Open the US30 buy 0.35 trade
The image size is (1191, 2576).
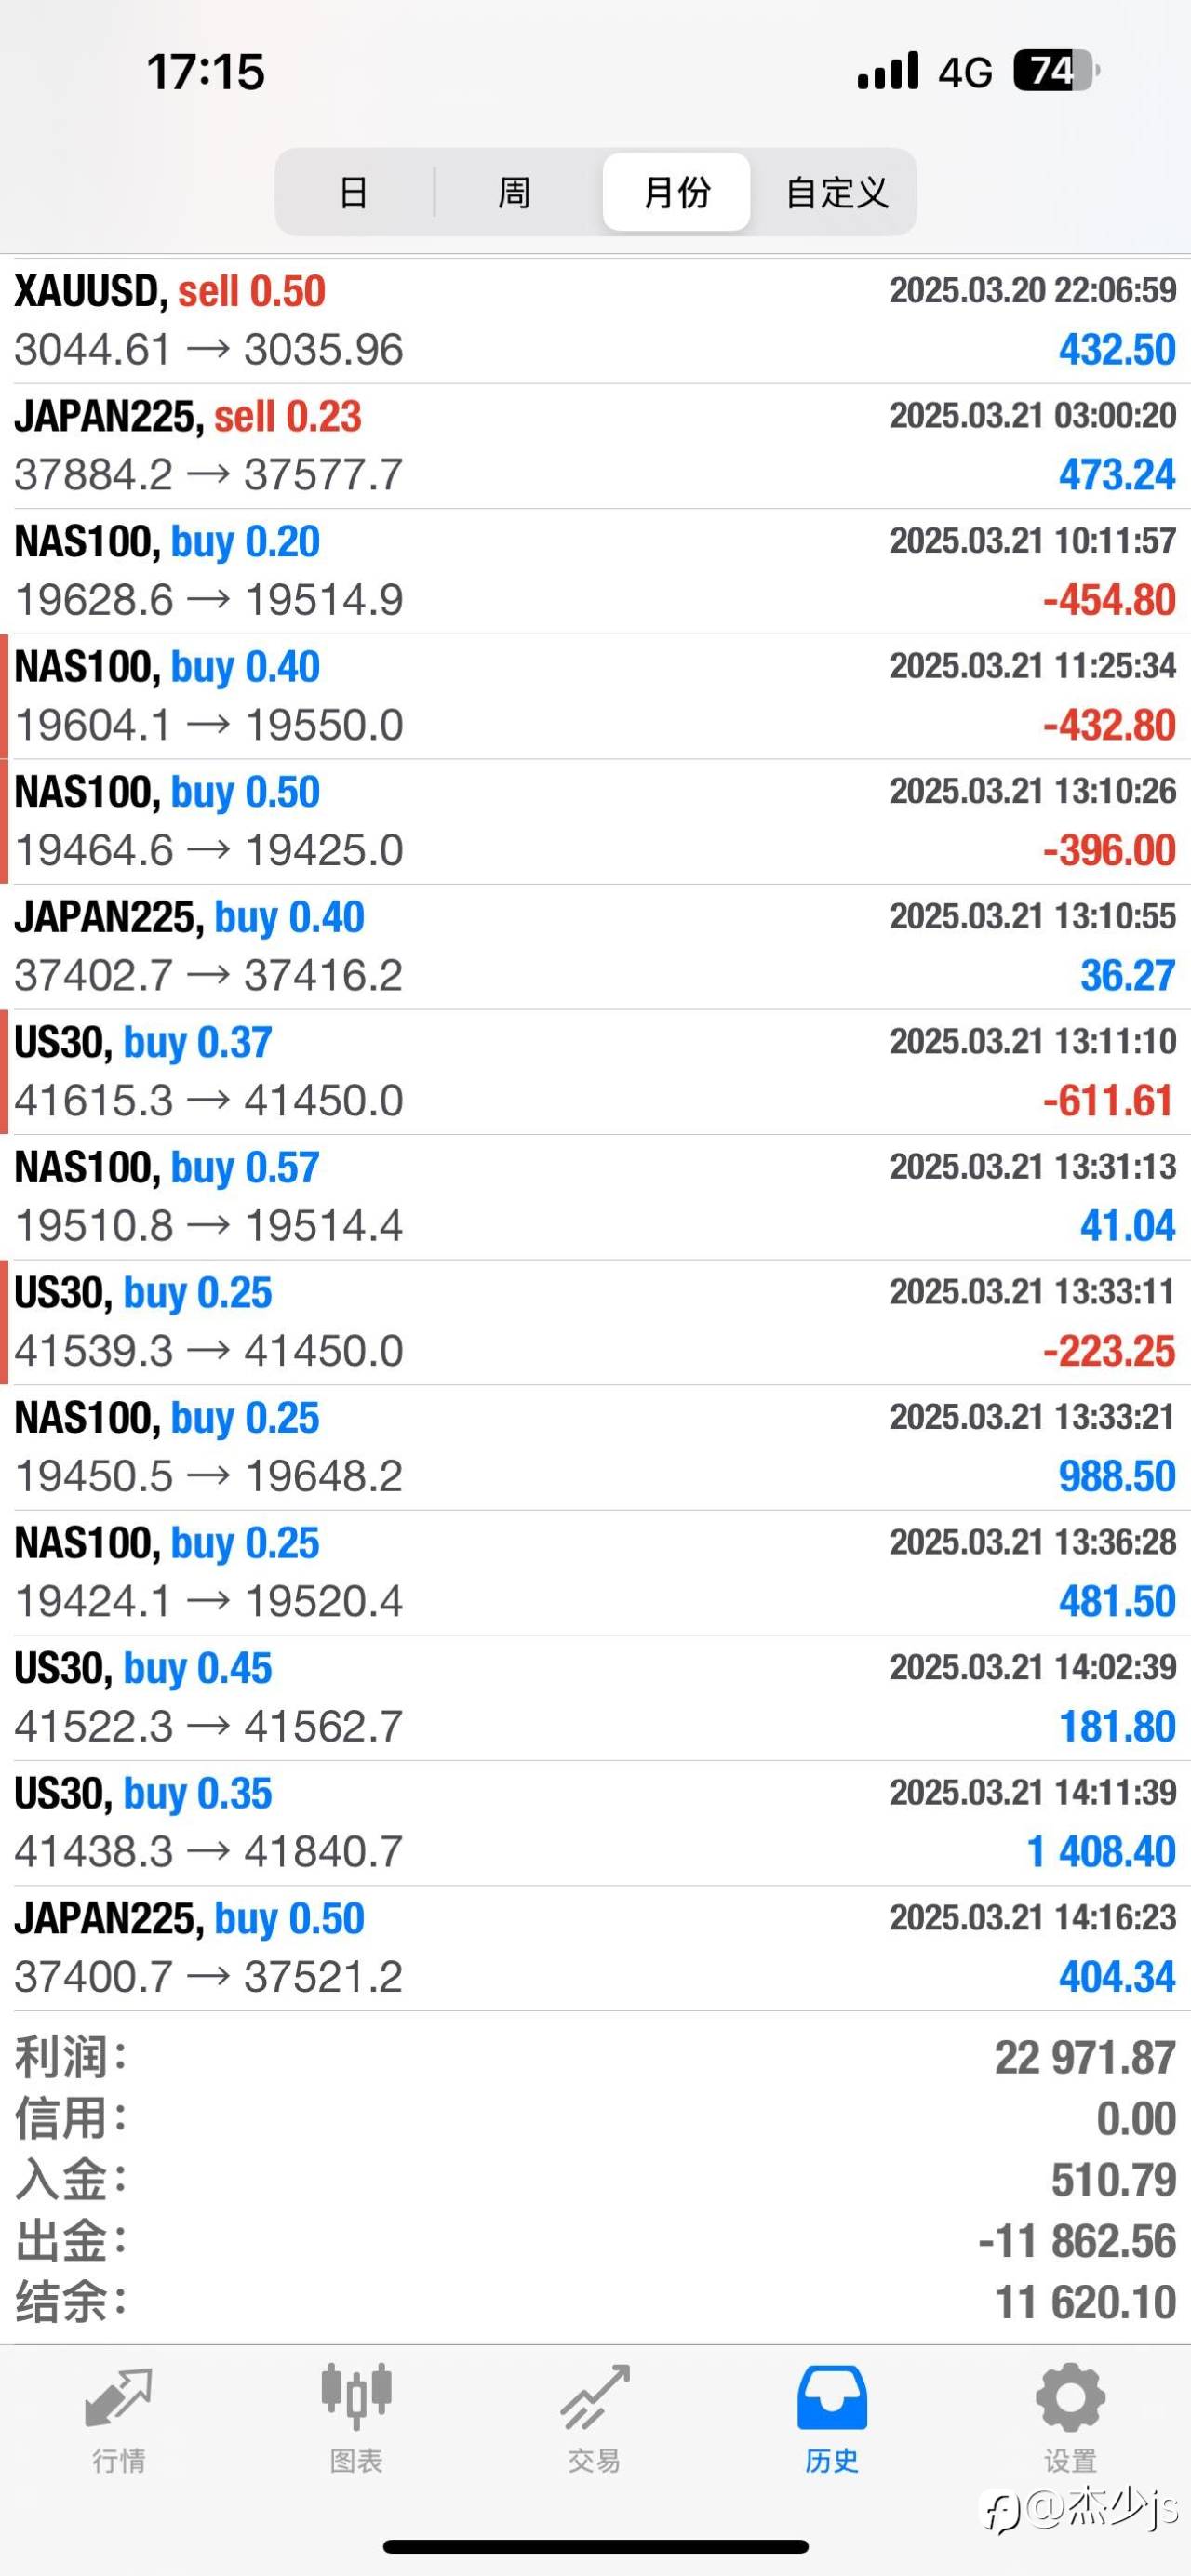tap(595, 1822)
